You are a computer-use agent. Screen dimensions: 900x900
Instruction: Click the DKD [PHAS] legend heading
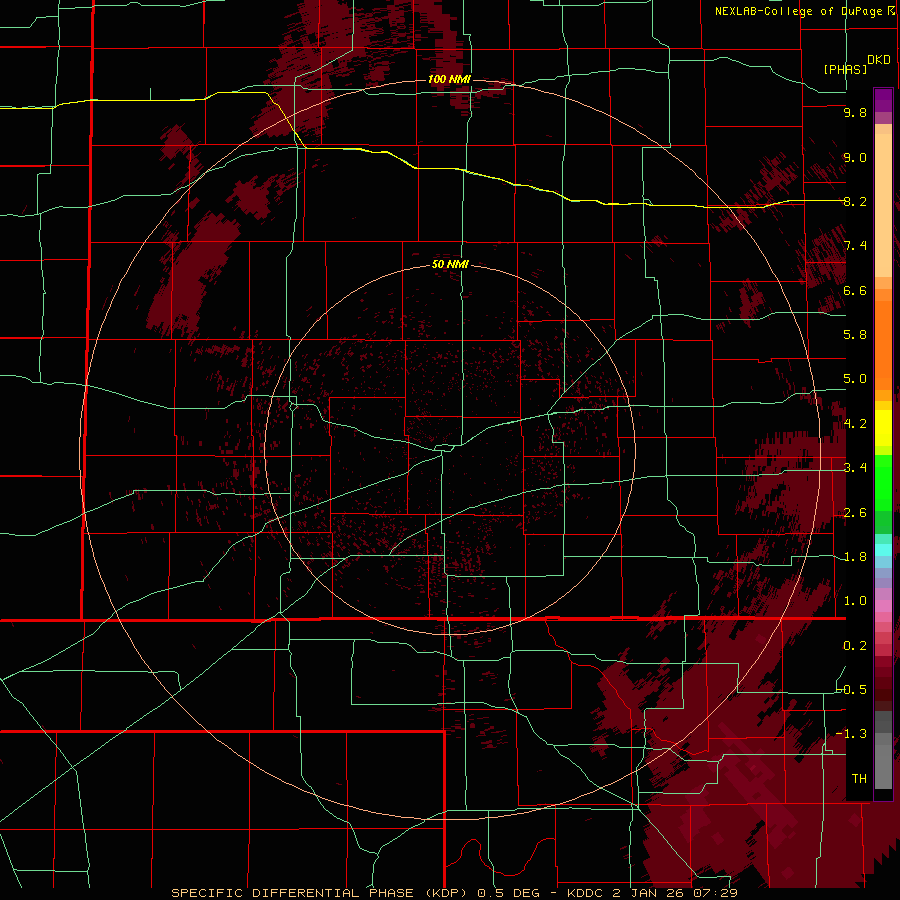[x=856, y=64]
